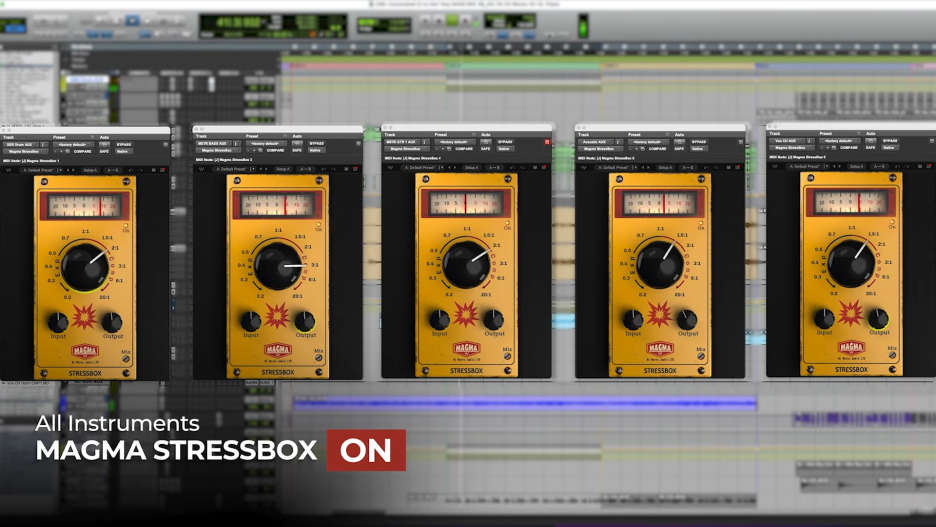Toggle BYPASS in the Vox Ctrl AUX plugin window

[x=890, y=141]
